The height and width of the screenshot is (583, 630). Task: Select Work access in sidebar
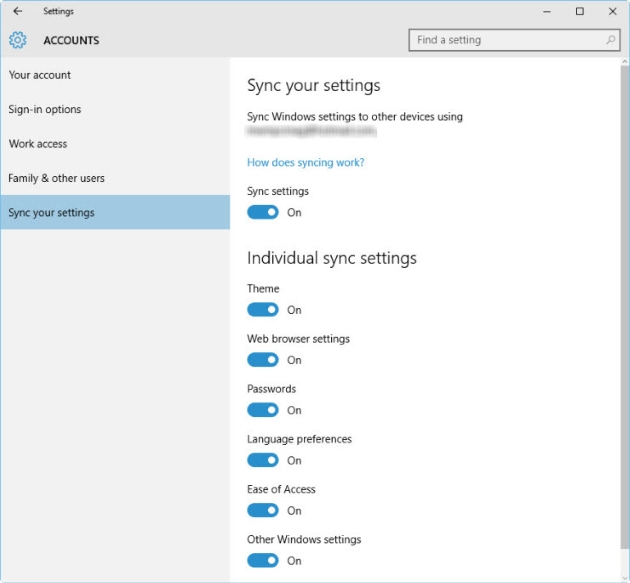pyautogui.click(x=38, y=144)
